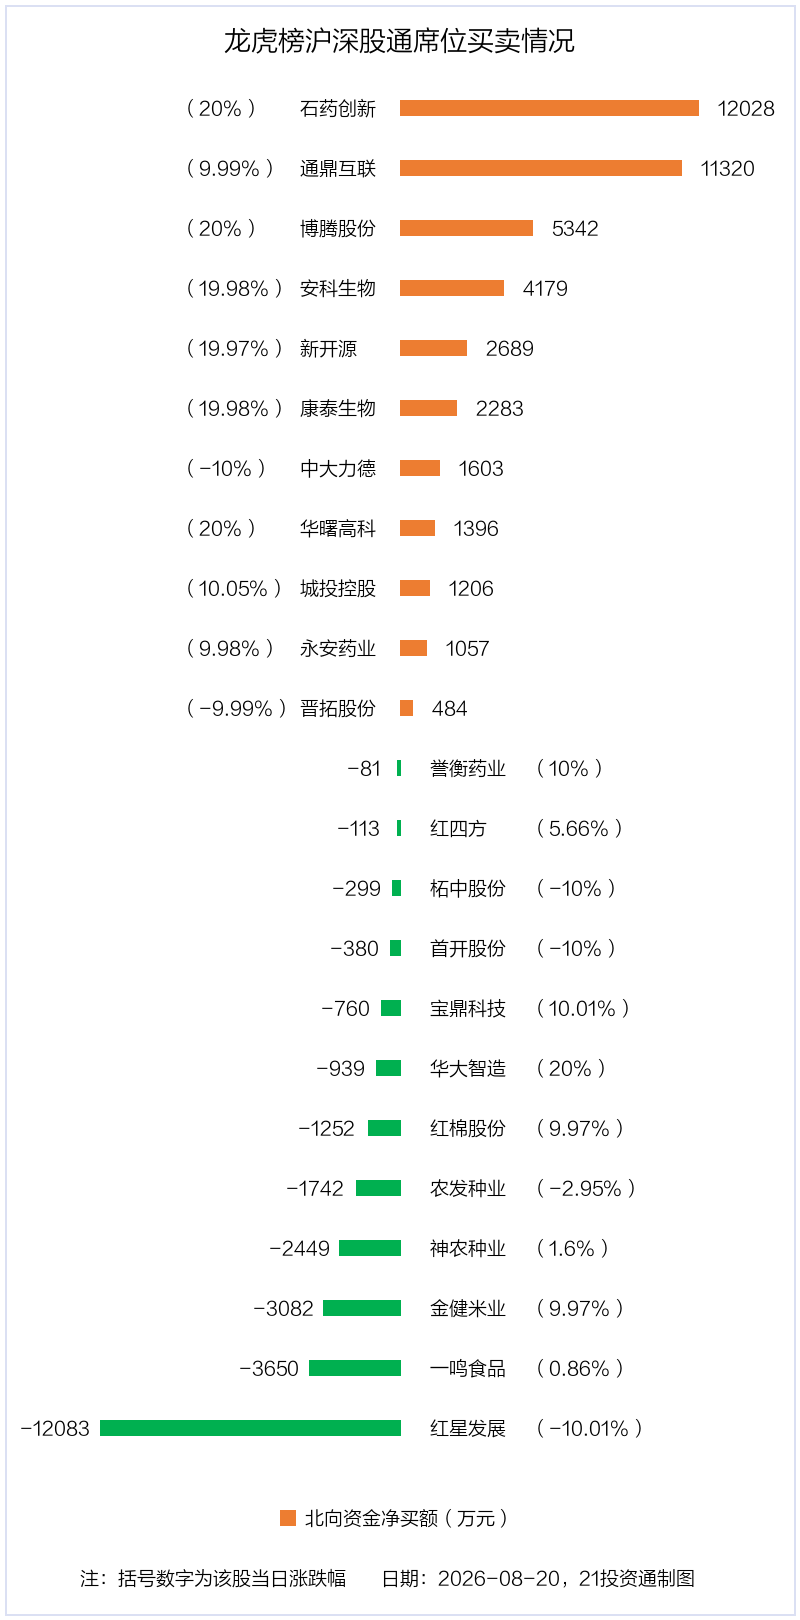This screenshot has width=800, height=1620.
Task: Select the 金健米业 stock label
Action: (x=468, y=1308)
